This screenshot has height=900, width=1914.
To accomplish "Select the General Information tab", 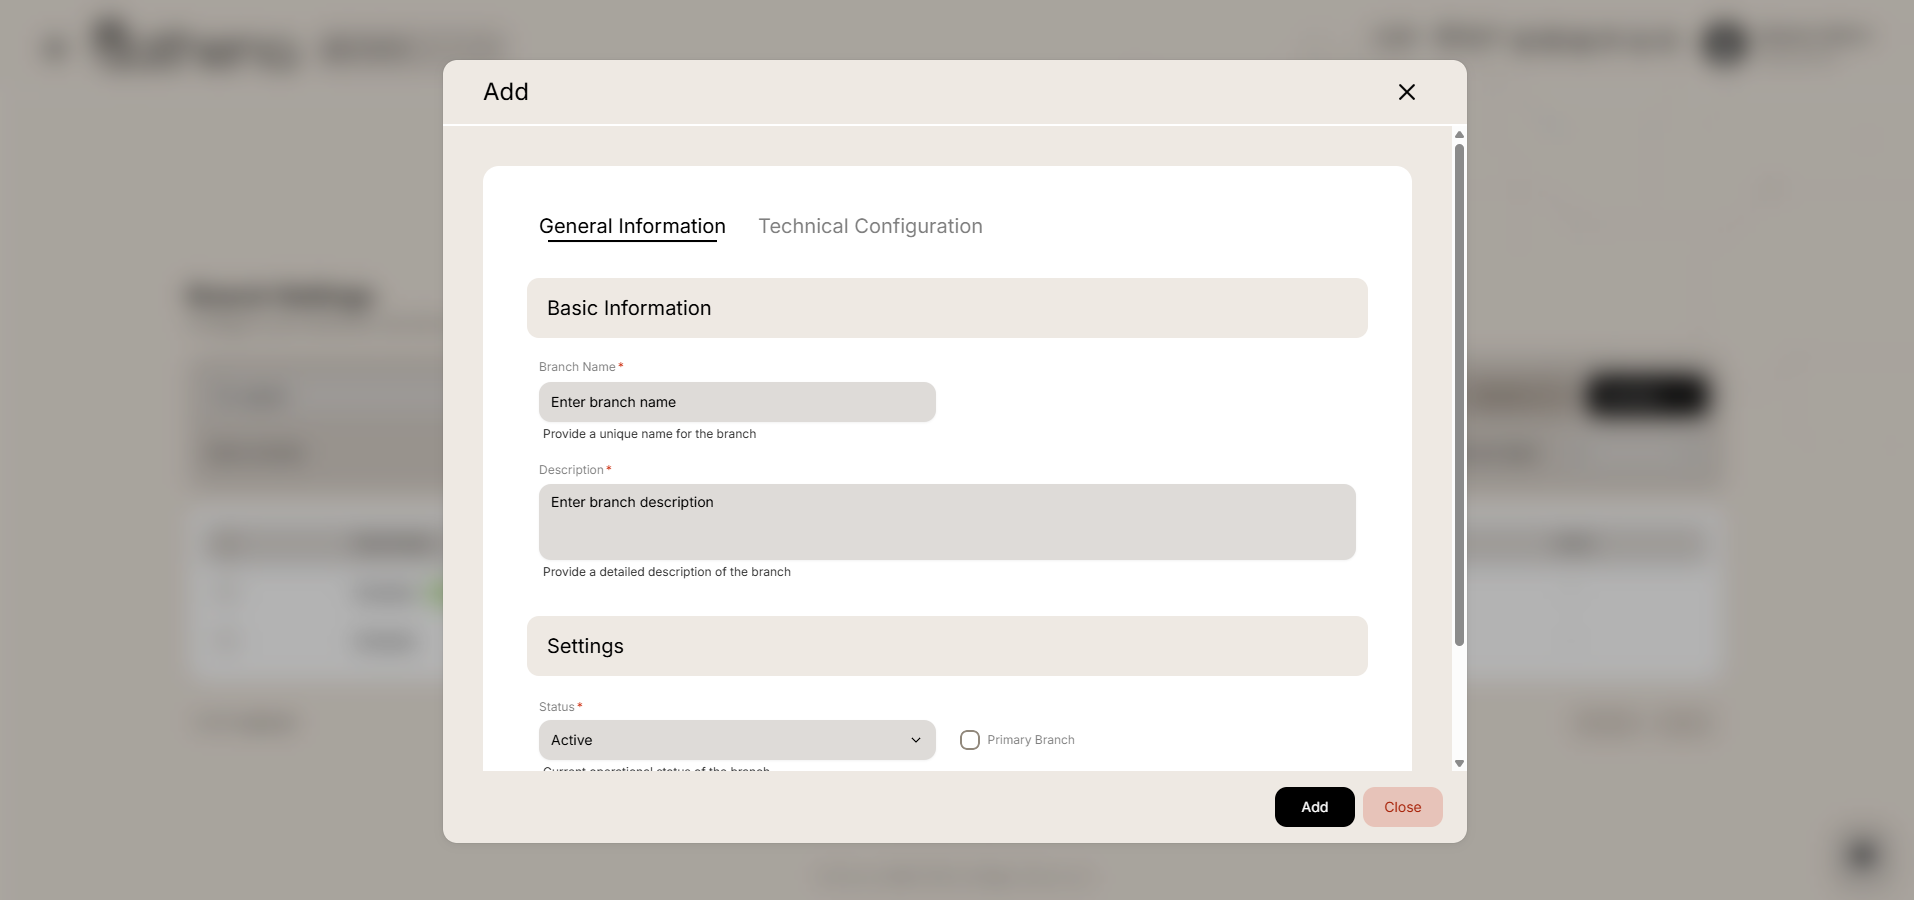I will pyautogui.click(x=632, y=226).
